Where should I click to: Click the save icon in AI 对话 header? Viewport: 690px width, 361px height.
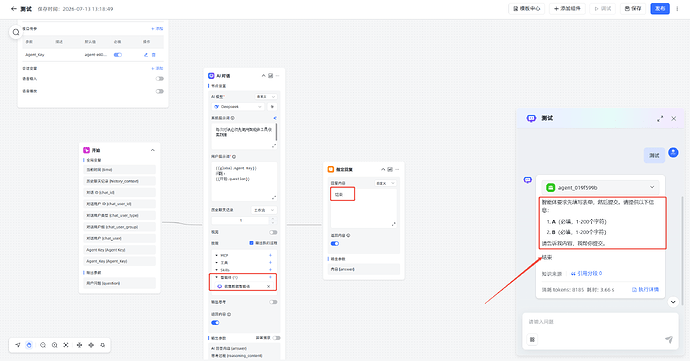click(271, 76)
